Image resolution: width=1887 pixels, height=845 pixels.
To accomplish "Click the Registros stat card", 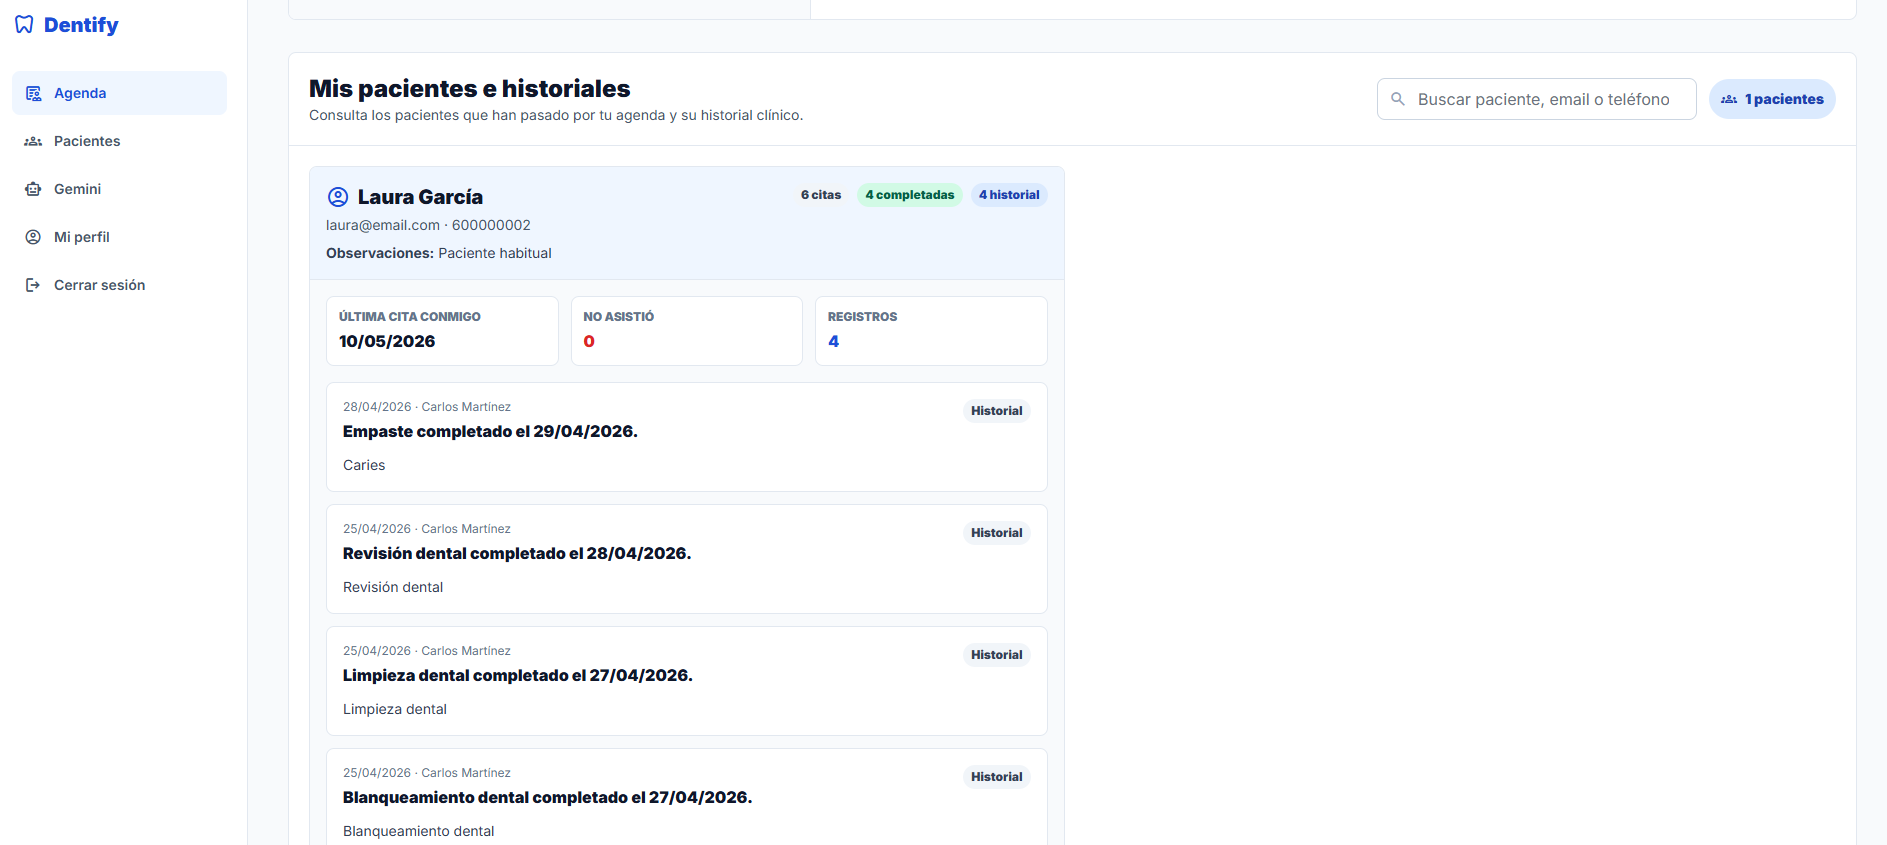I will click(x=931, y=331).
